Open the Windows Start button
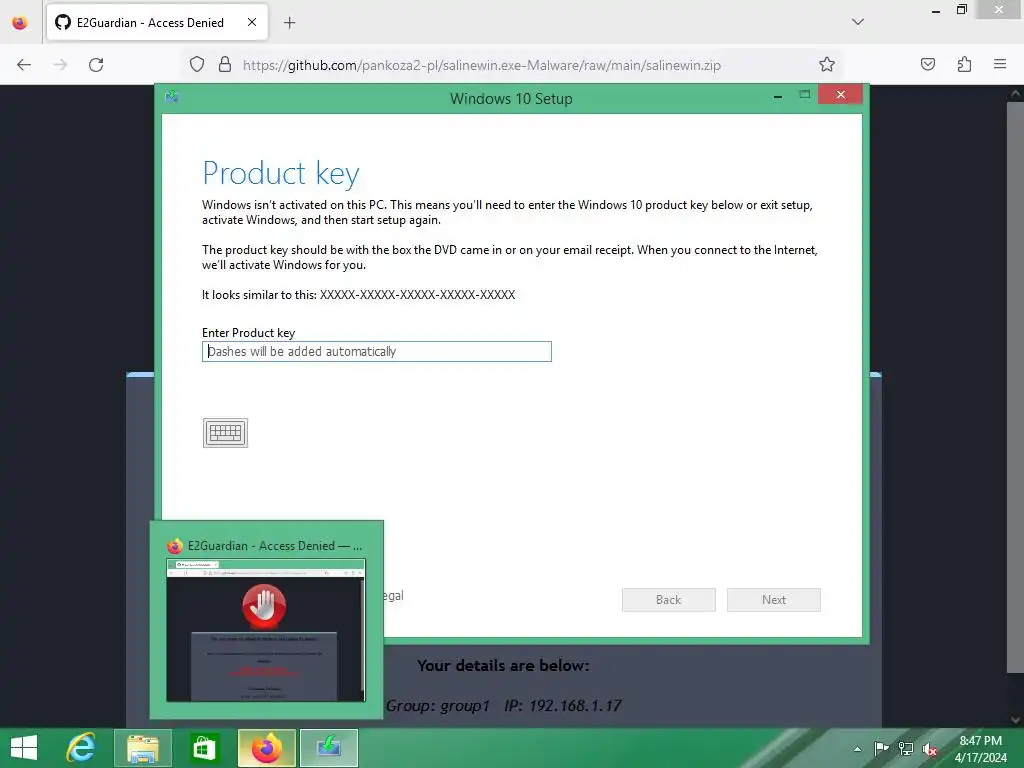 24,748
